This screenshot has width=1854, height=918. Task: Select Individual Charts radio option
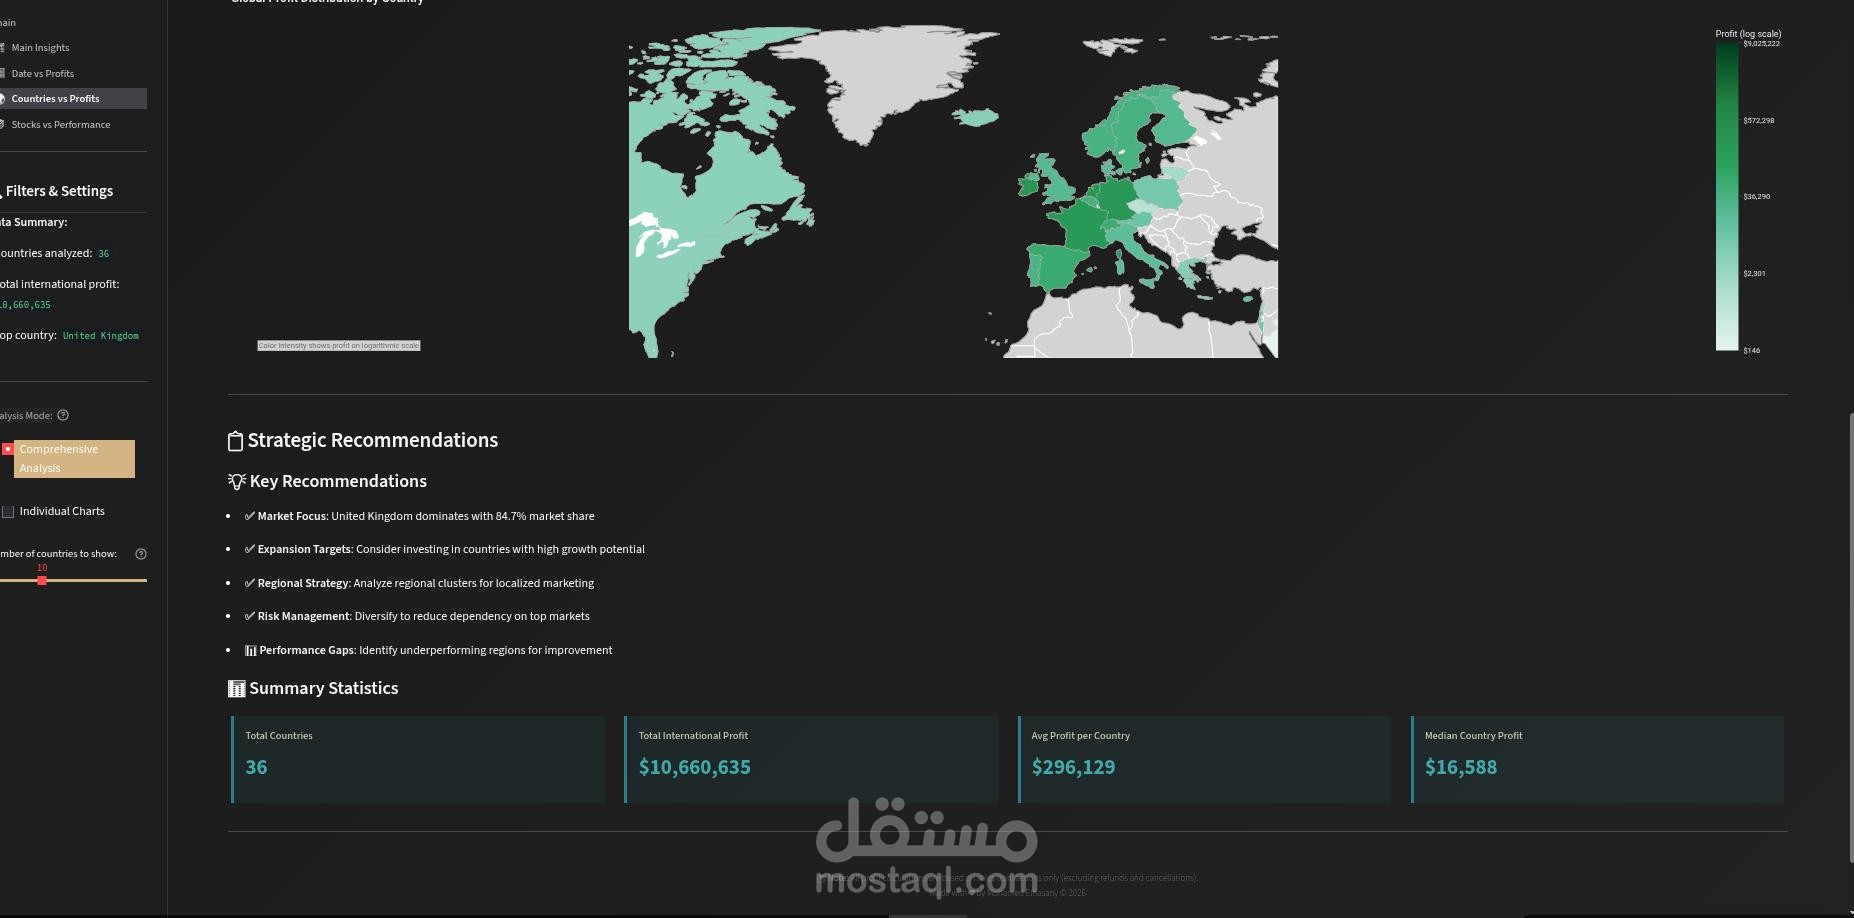click(8, 512)
